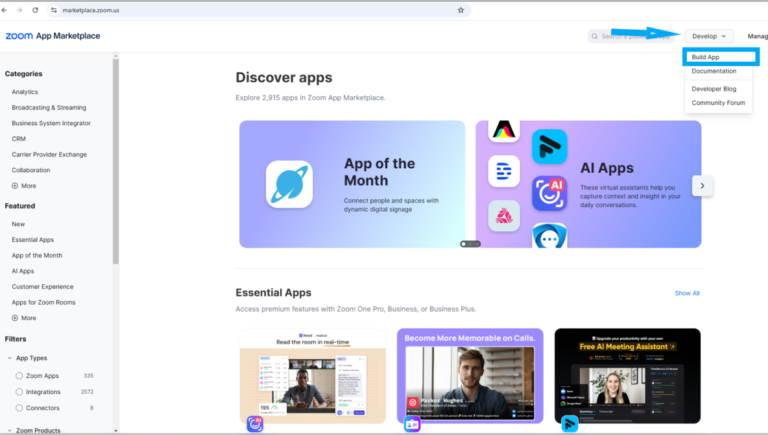
Task: Open the Collaboration category
Action: [x=31, y=170]
